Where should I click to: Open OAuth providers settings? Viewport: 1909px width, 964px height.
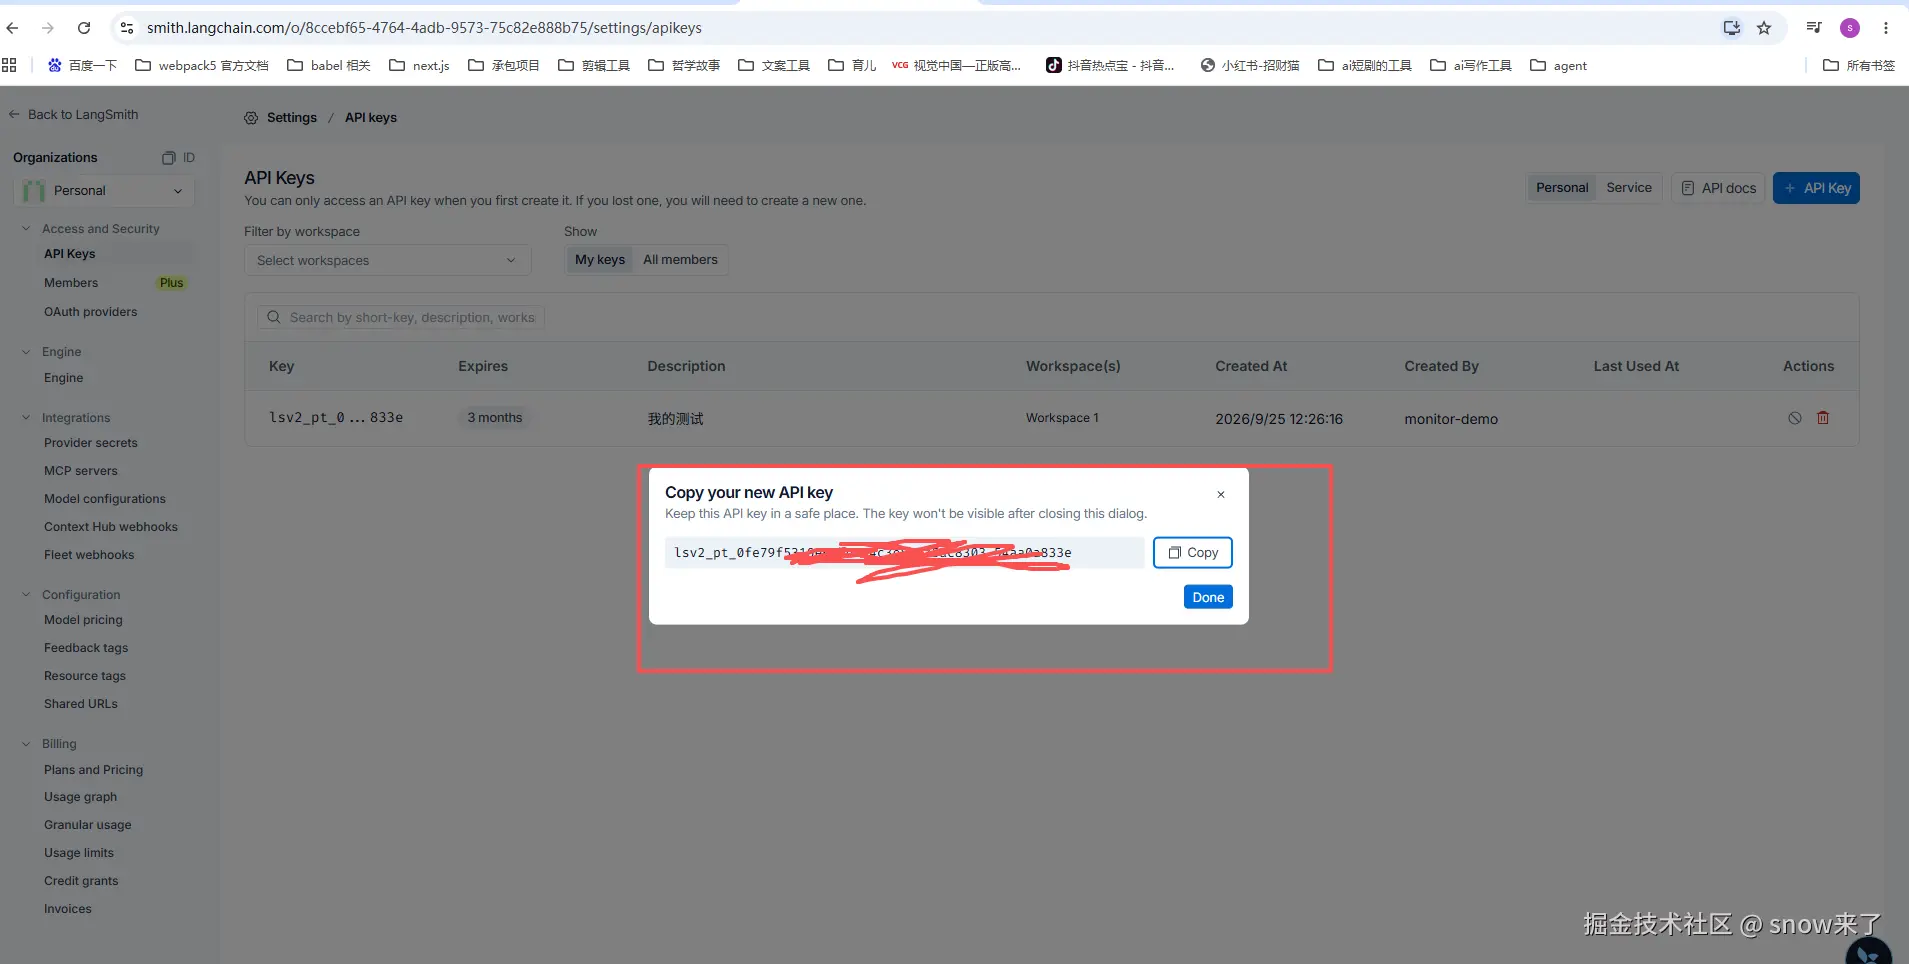click(x=91, y=312)
